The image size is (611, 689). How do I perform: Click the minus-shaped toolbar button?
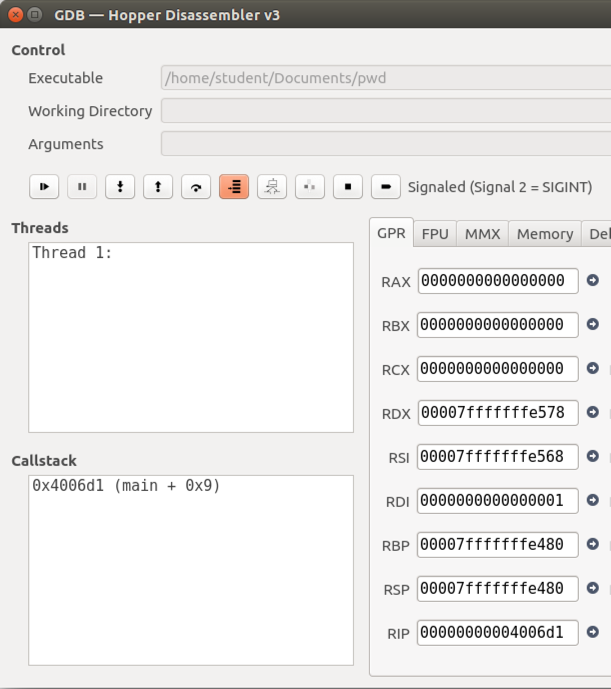[386, 187]
